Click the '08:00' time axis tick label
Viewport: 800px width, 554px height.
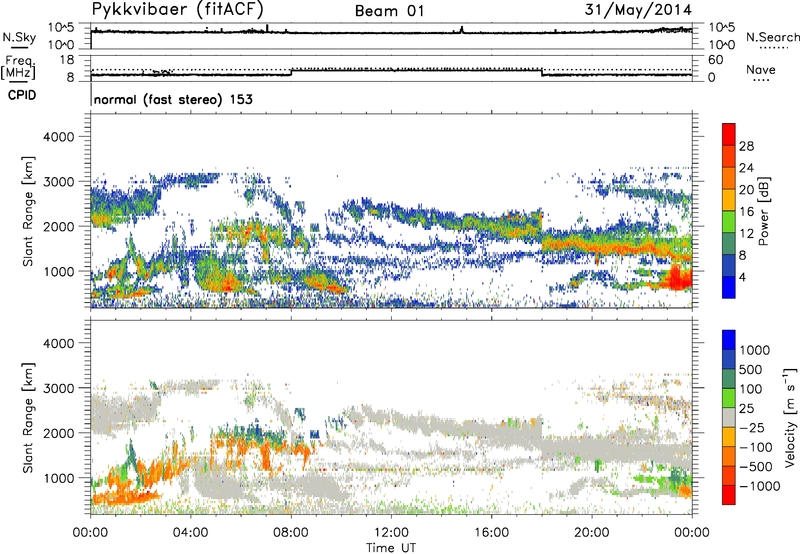[x=291, y=533]
